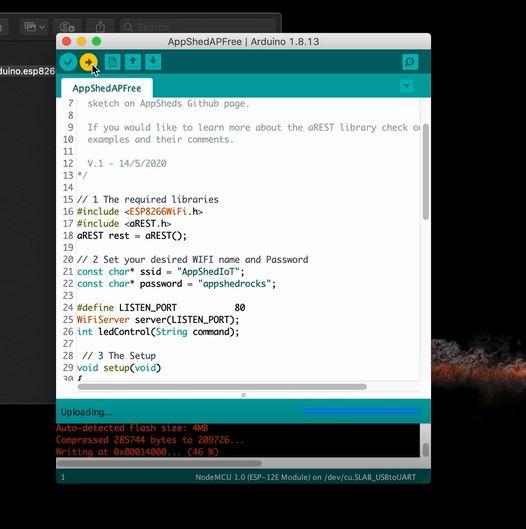Click the "V.1 - 14/5/2020" comment line
The height and width of the screenshot is (529, 526).
pos(127,164)
